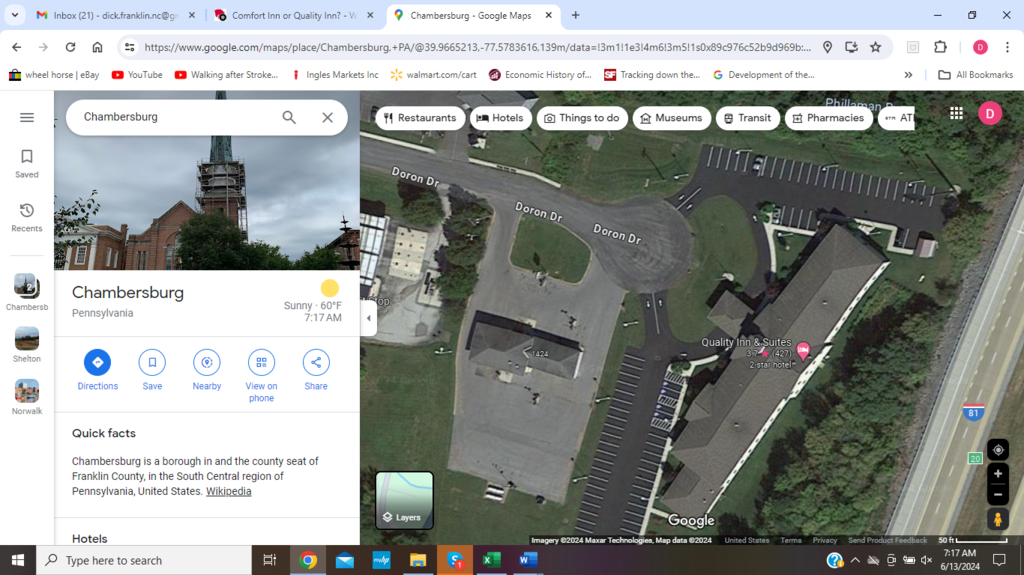1024x575 pixels.
Task: Open the wheel horse eBay bookmark
Action: point(54,75)
